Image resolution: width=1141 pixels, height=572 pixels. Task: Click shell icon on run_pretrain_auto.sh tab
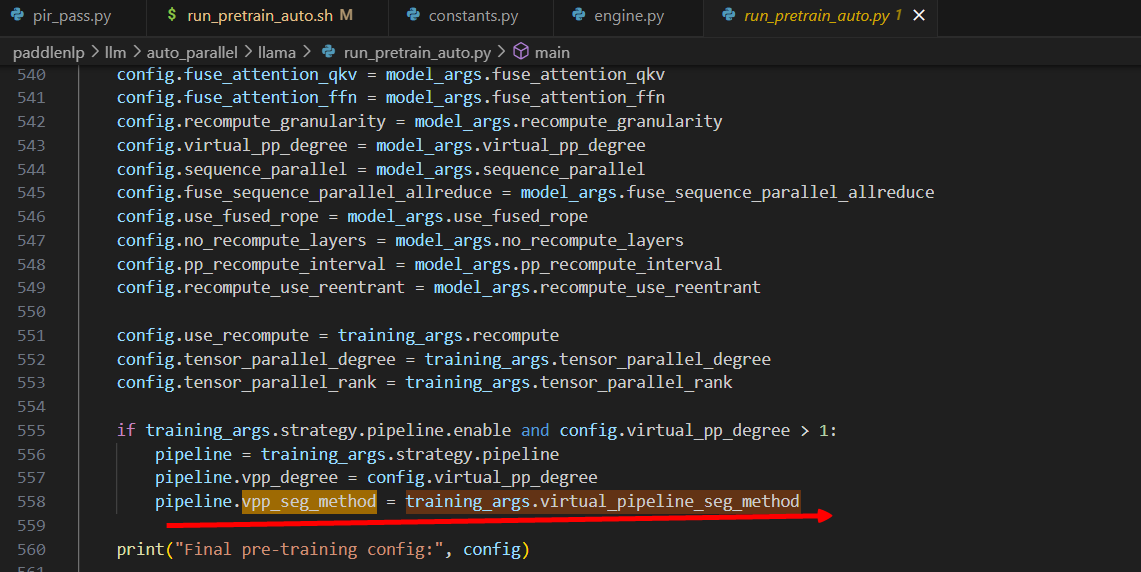pyautogui.click(x=172, y=15)
